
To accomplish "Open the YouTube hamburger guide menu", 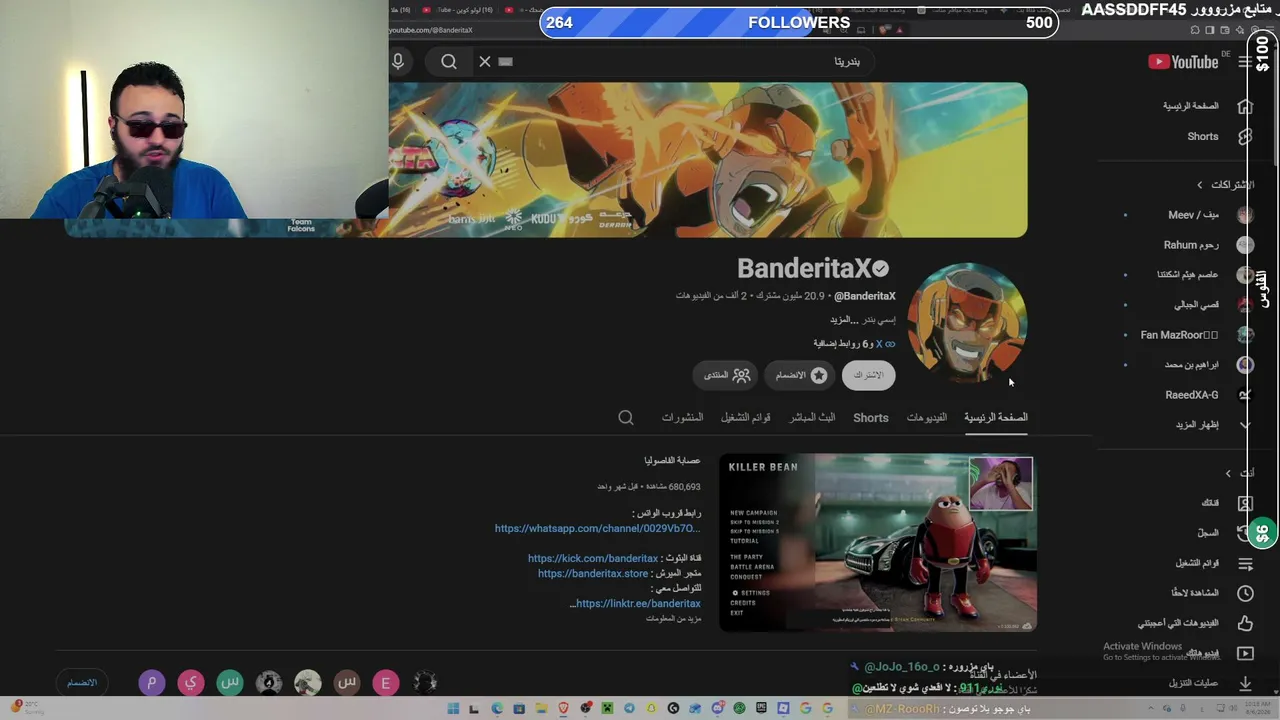I will click(x=1244, y=62).
